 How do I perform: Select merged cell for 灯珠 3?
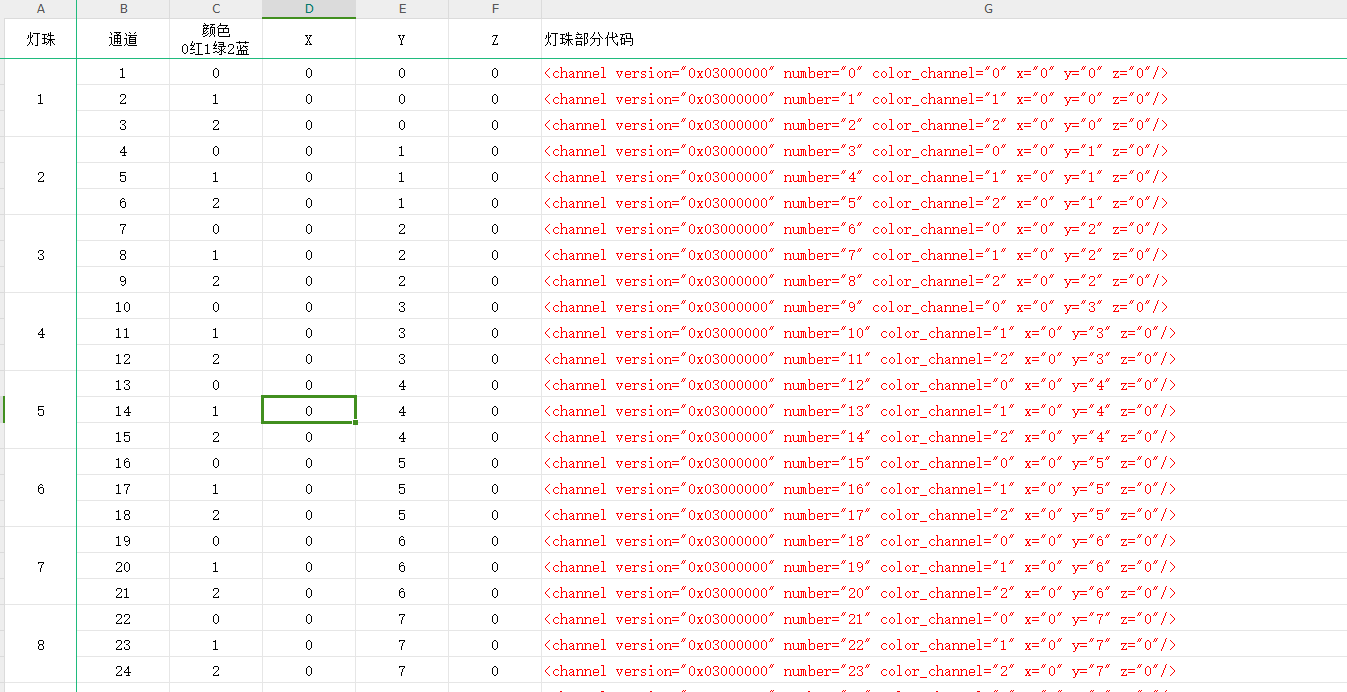pyautogui.click(x=40, y=255)
